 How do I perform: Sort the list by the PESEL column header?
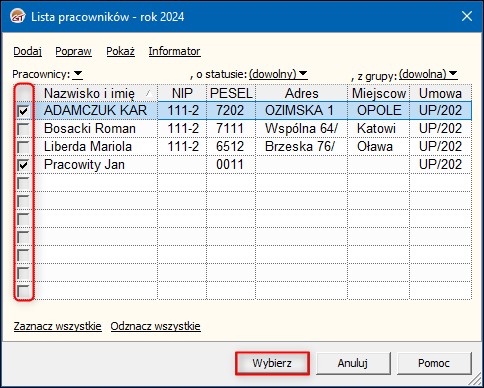coord(231,93)
